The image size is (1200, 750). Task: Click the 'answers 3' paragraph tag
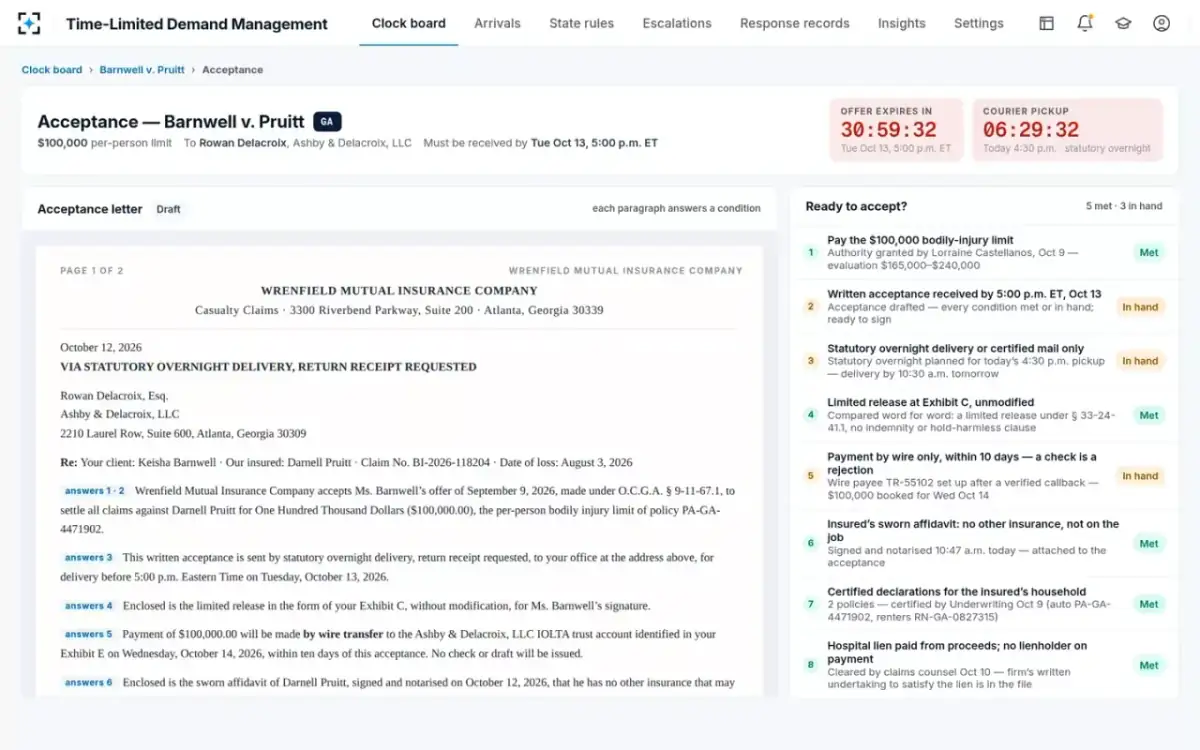point(88,557)
